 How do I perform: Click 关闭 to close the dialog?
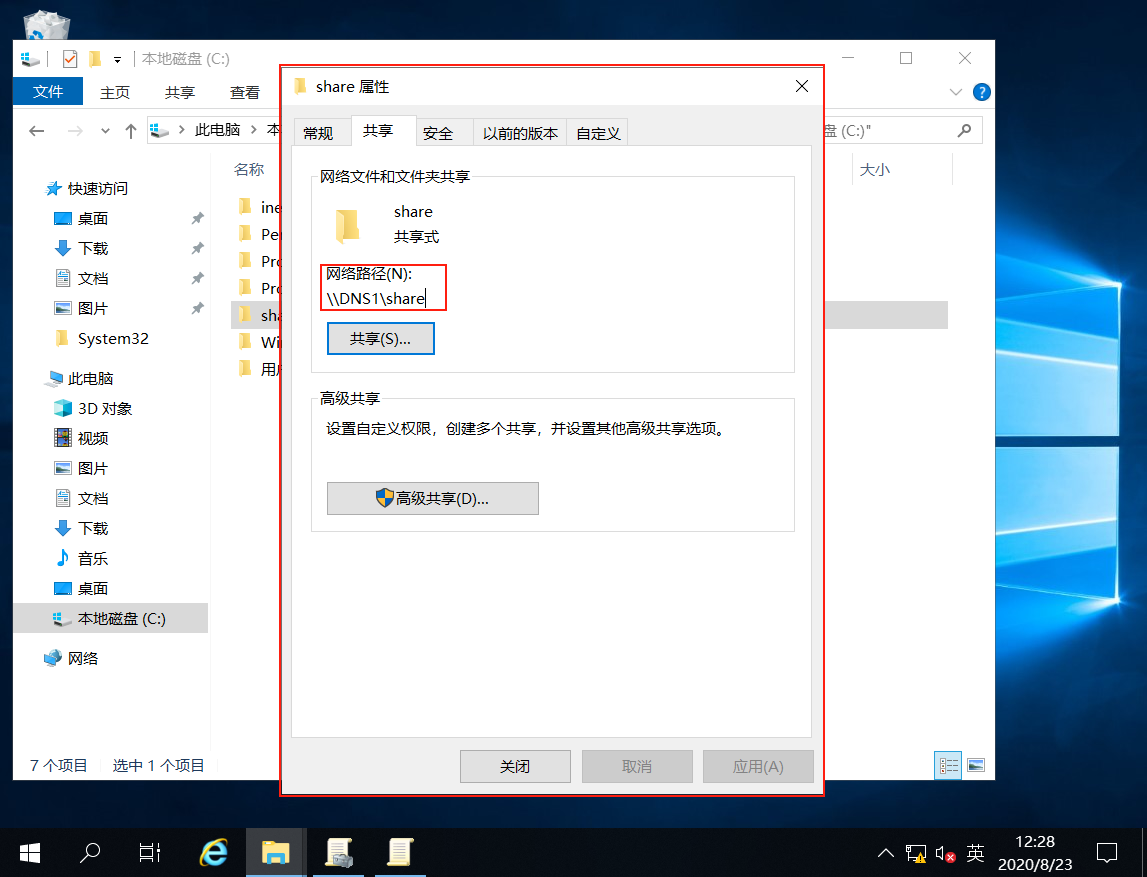pyautogui.click(x=515, y=766)
